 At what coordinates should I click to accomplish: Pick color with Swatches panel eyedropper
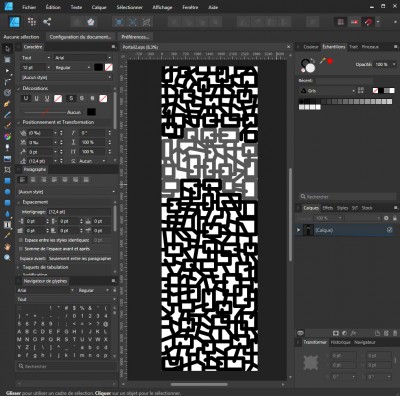323,61
